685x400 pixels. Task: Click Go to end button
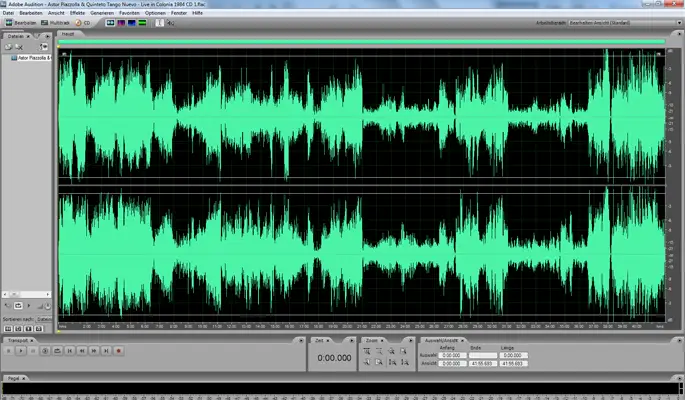pos(106,351)
